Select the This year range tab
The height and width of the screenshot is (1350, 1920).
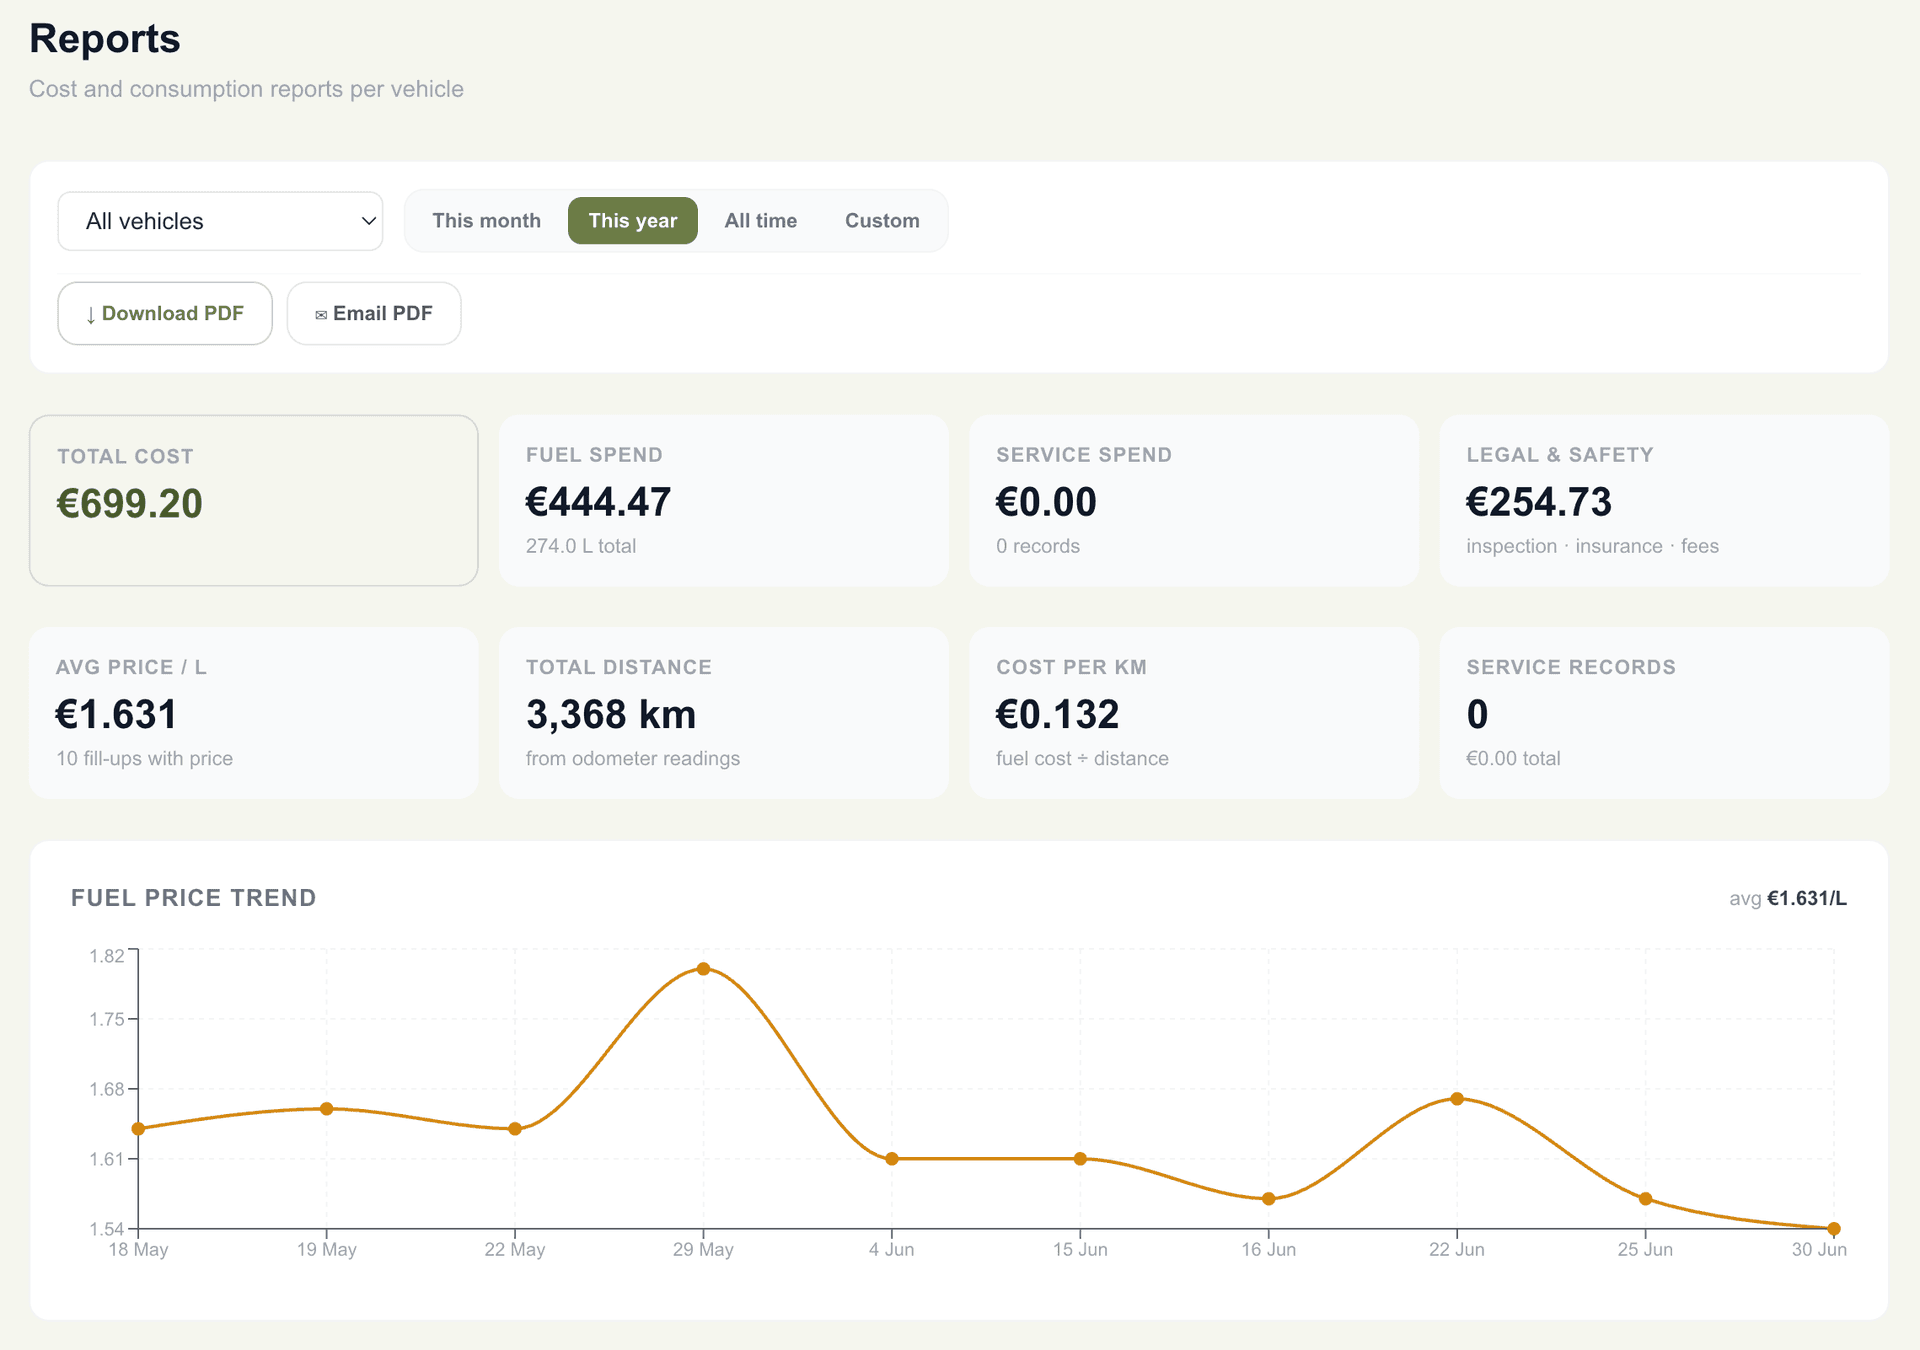[x=633, y=221]
